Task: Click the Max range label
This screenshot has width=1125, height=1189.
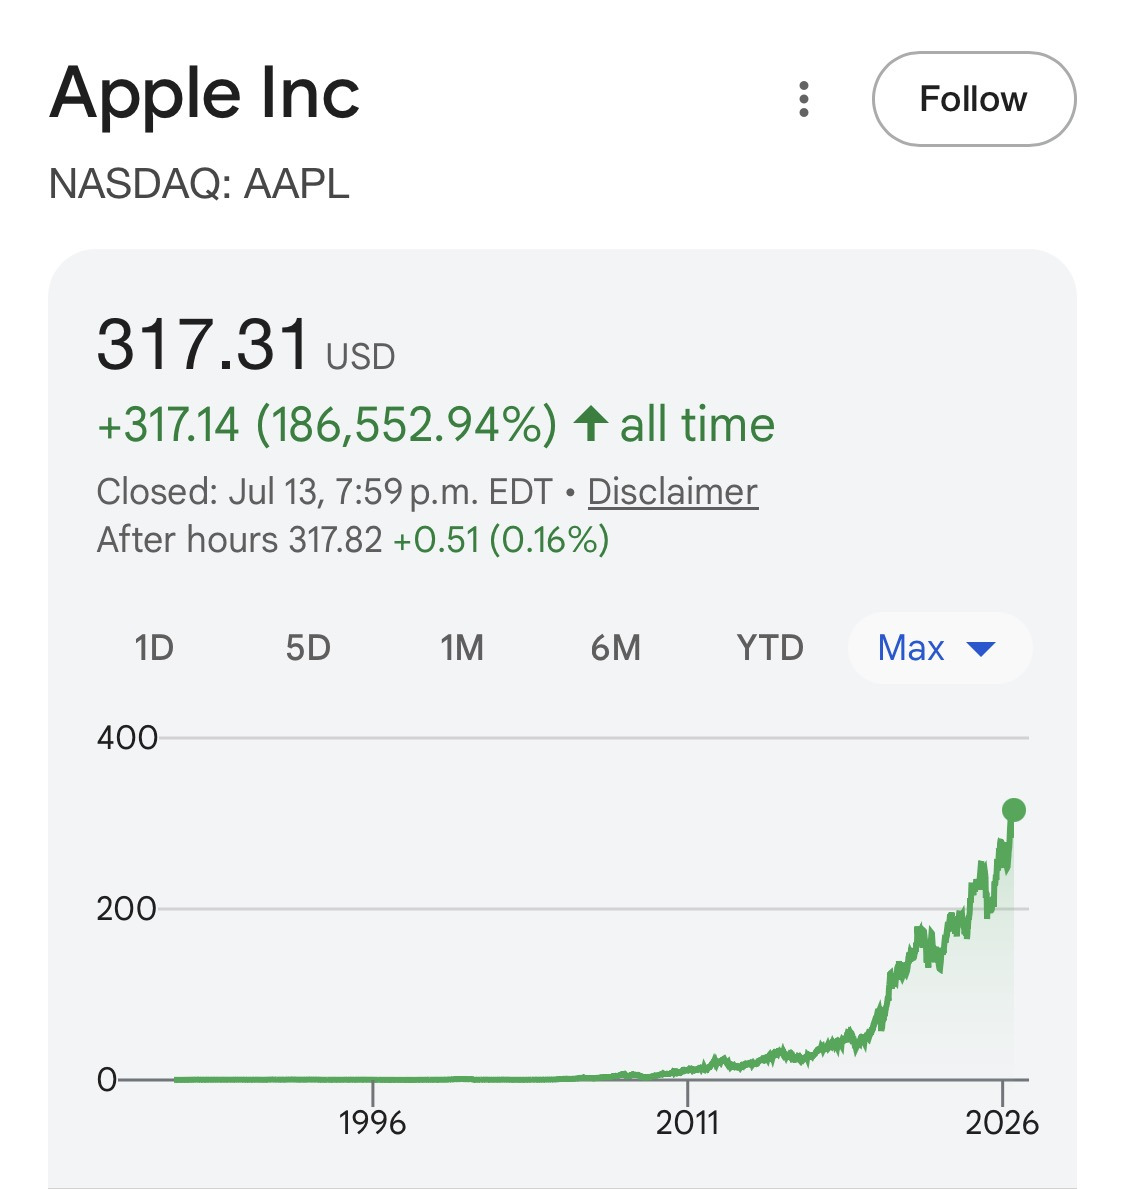Action: [x=910, y=648]
